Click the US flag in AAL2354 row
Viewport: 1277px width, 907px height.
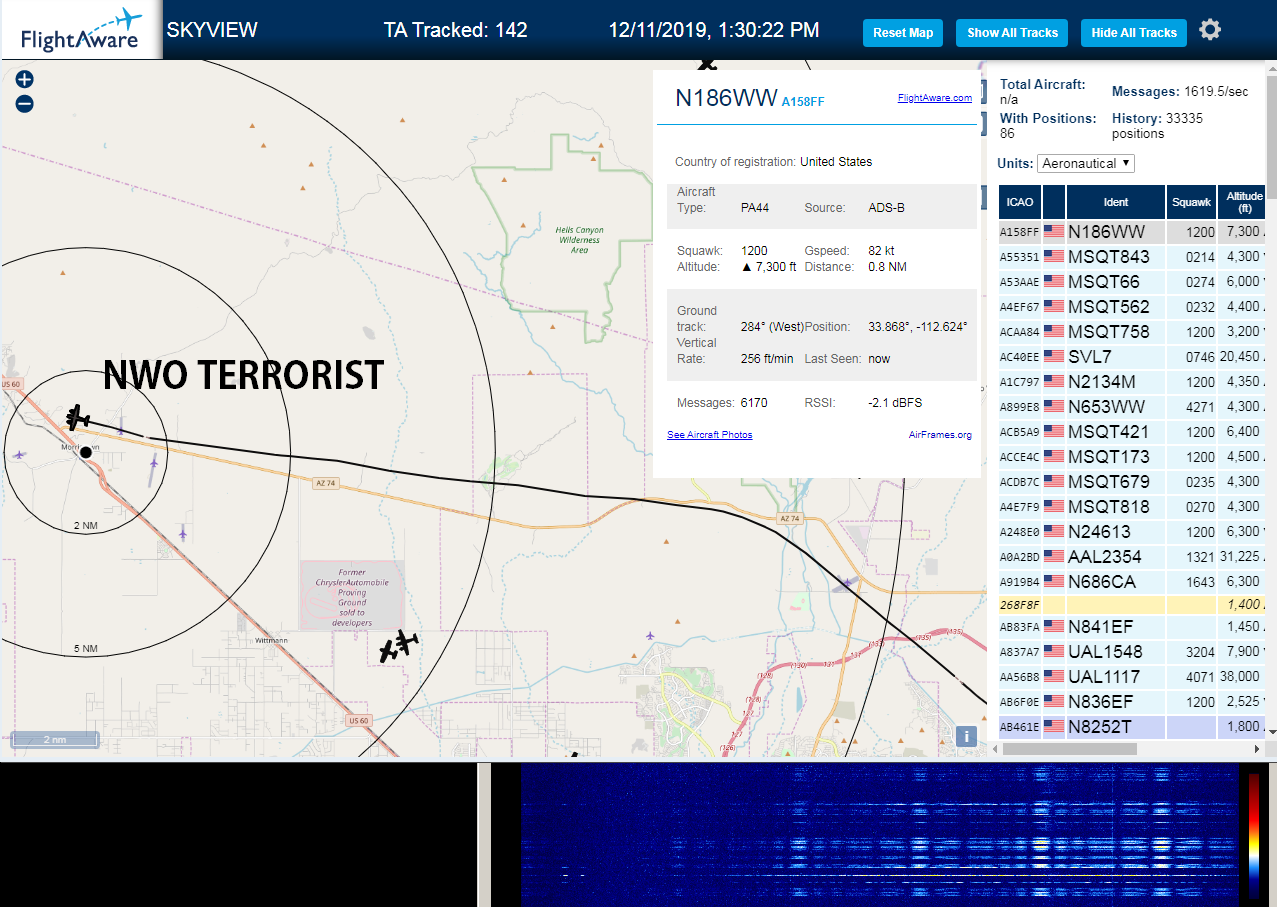tap(1054, 557)
